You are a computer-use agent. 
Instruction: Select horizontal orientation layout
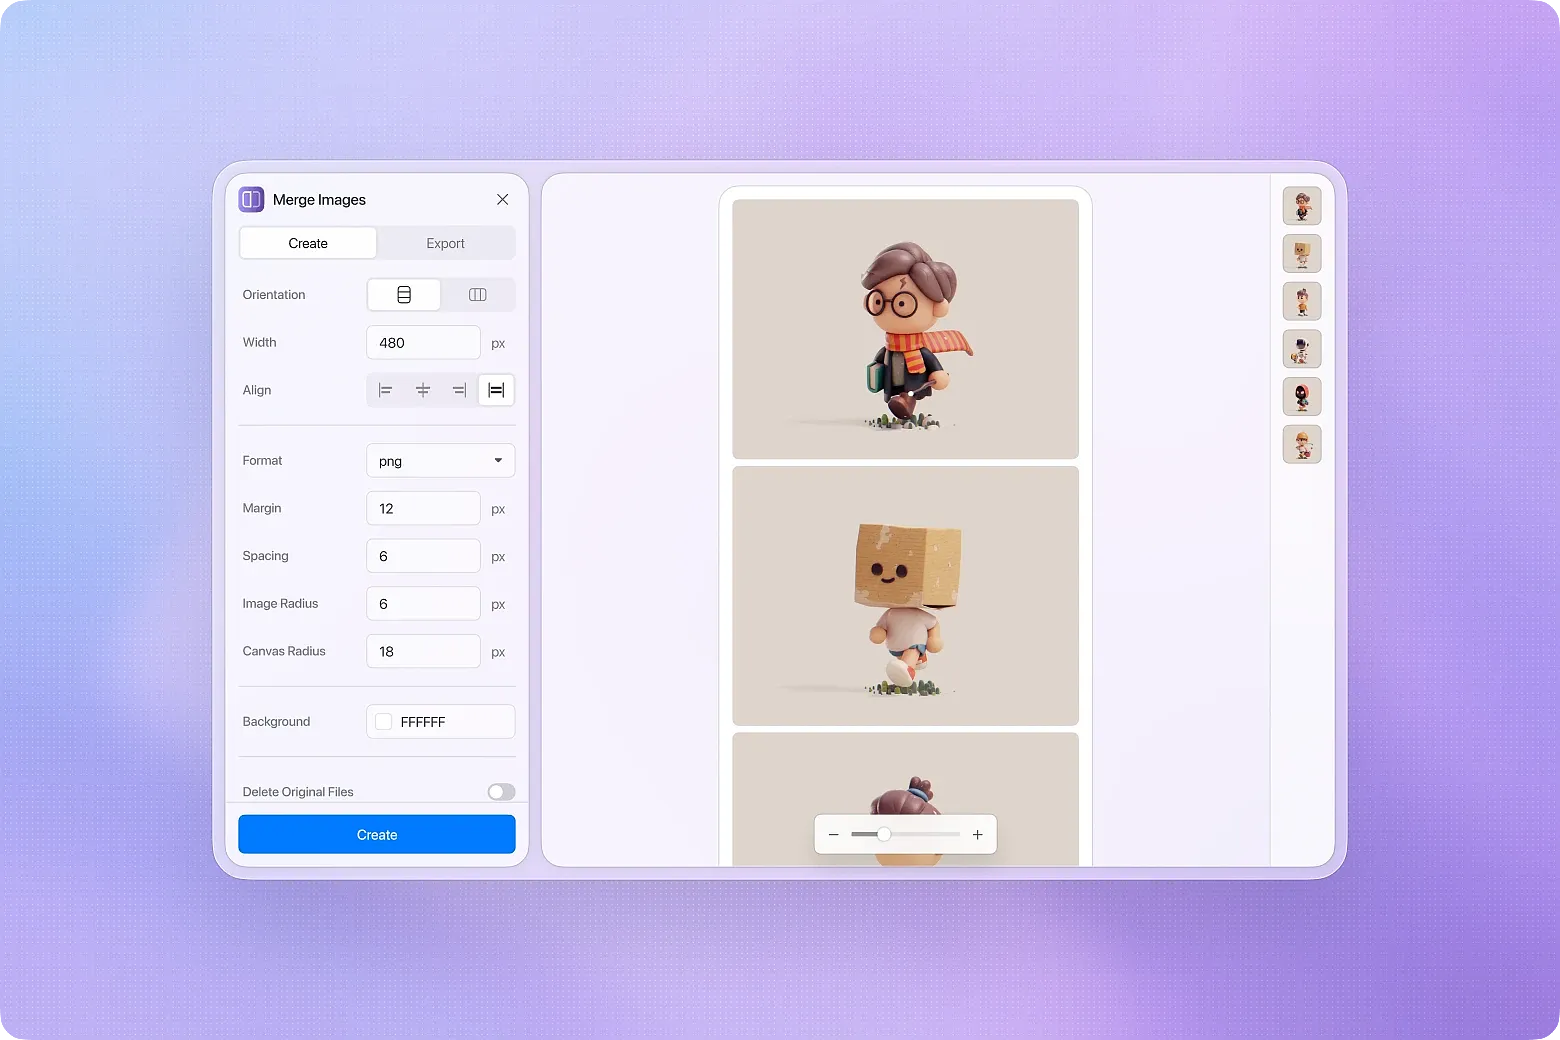point(477,294)
